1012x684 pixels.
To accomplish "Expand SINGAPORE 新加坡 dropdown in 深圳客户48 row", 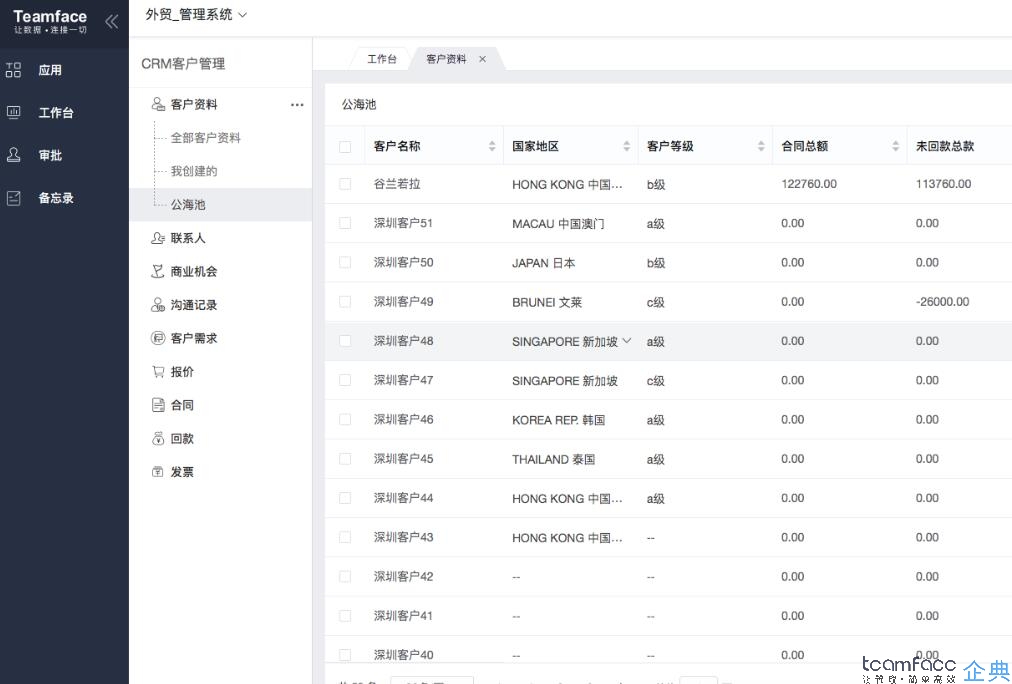I will coord(627,341).
